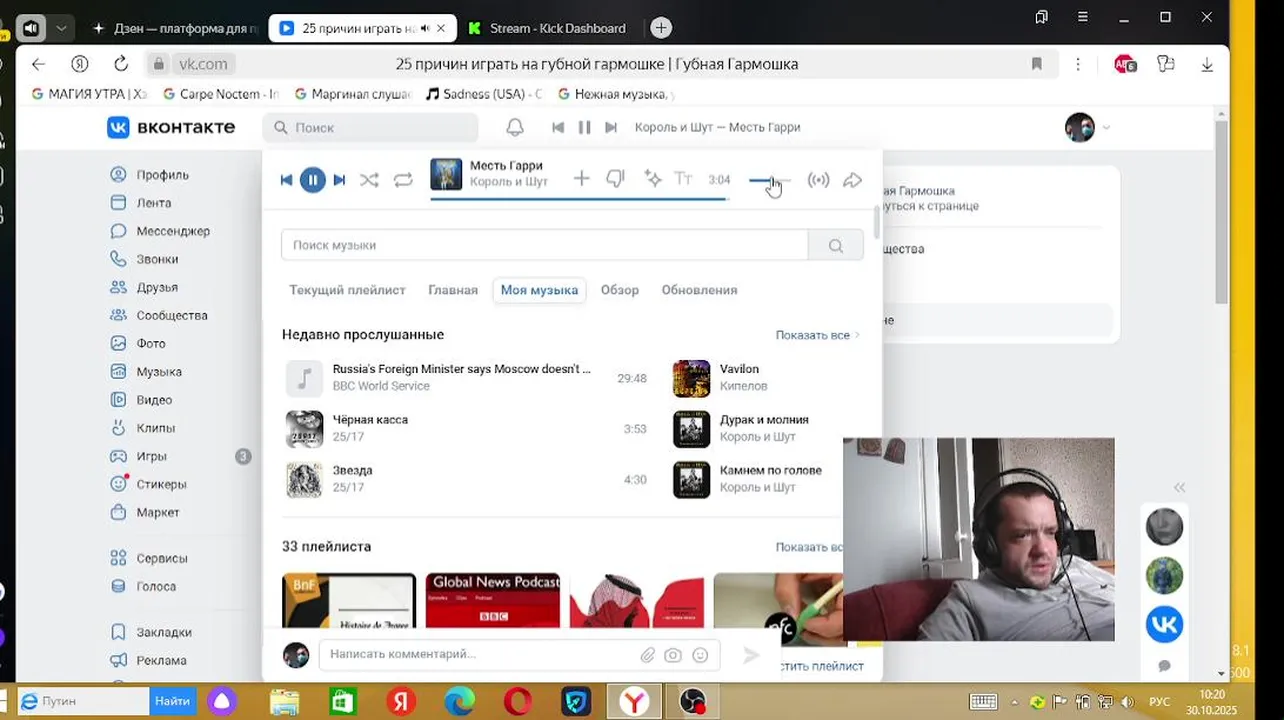Toggle repeat mode
The width and height of the screenshot is (1284, 720).
[x=403, y=180]
